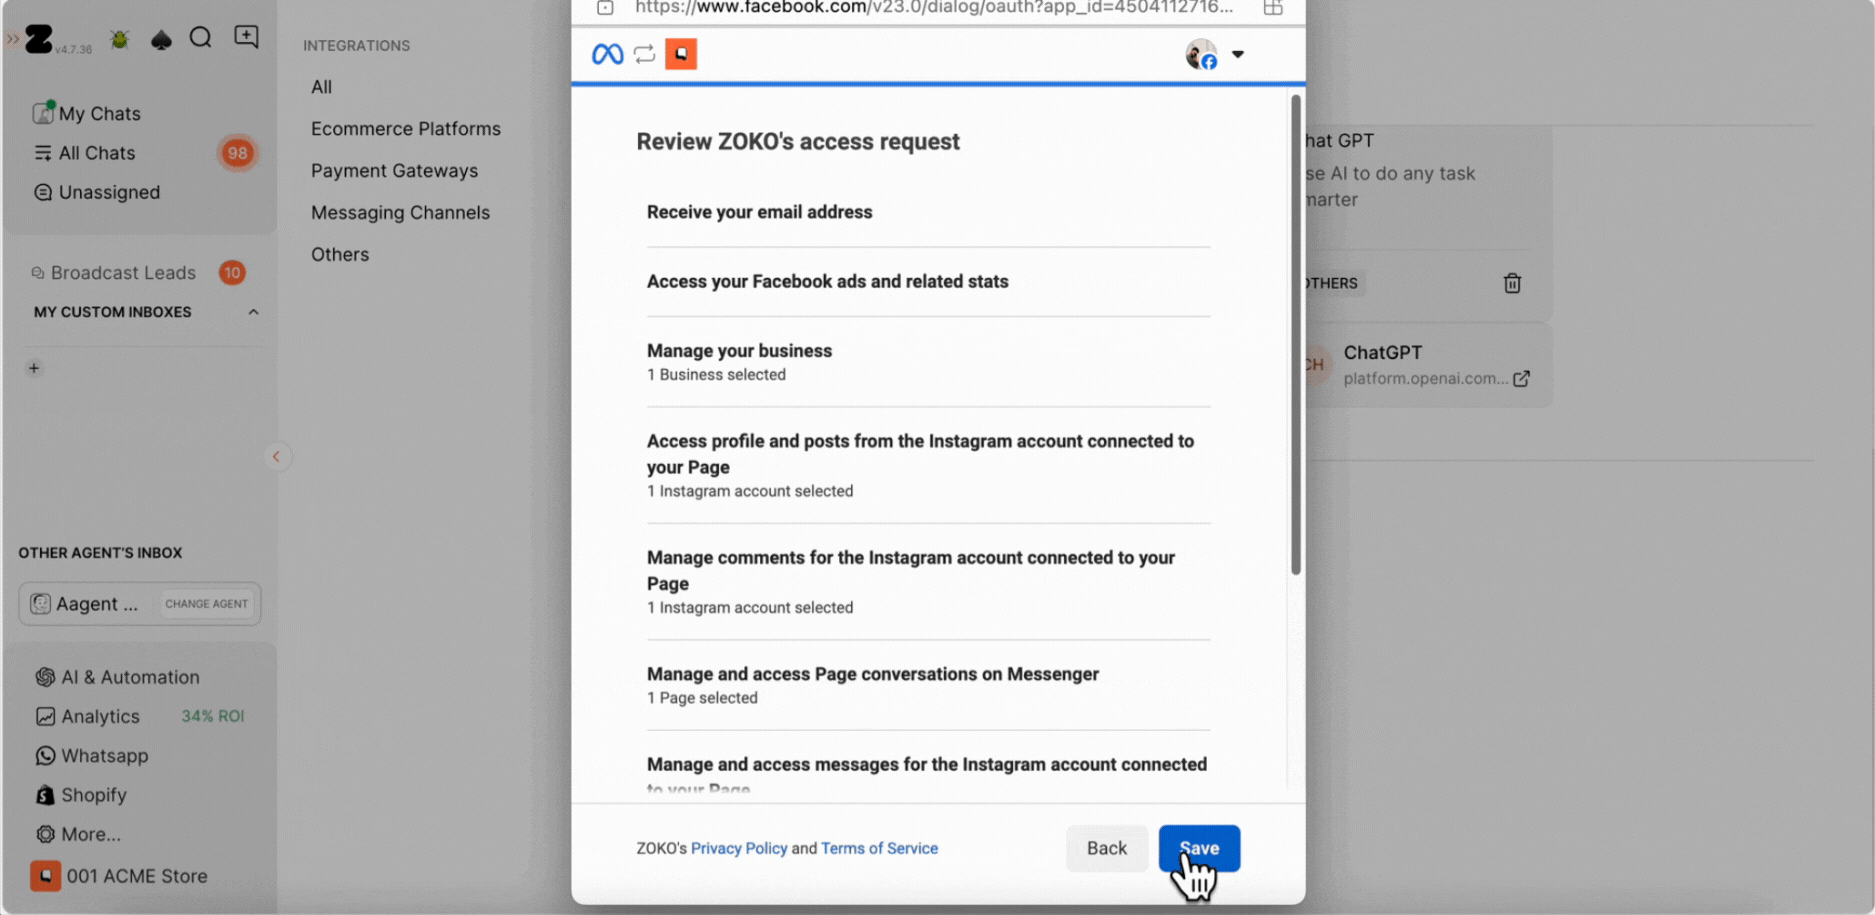This screenshot has height=915, width=1875.
Task: Select All integrations category
Action: pyautogui.click(x=321, y=87)
